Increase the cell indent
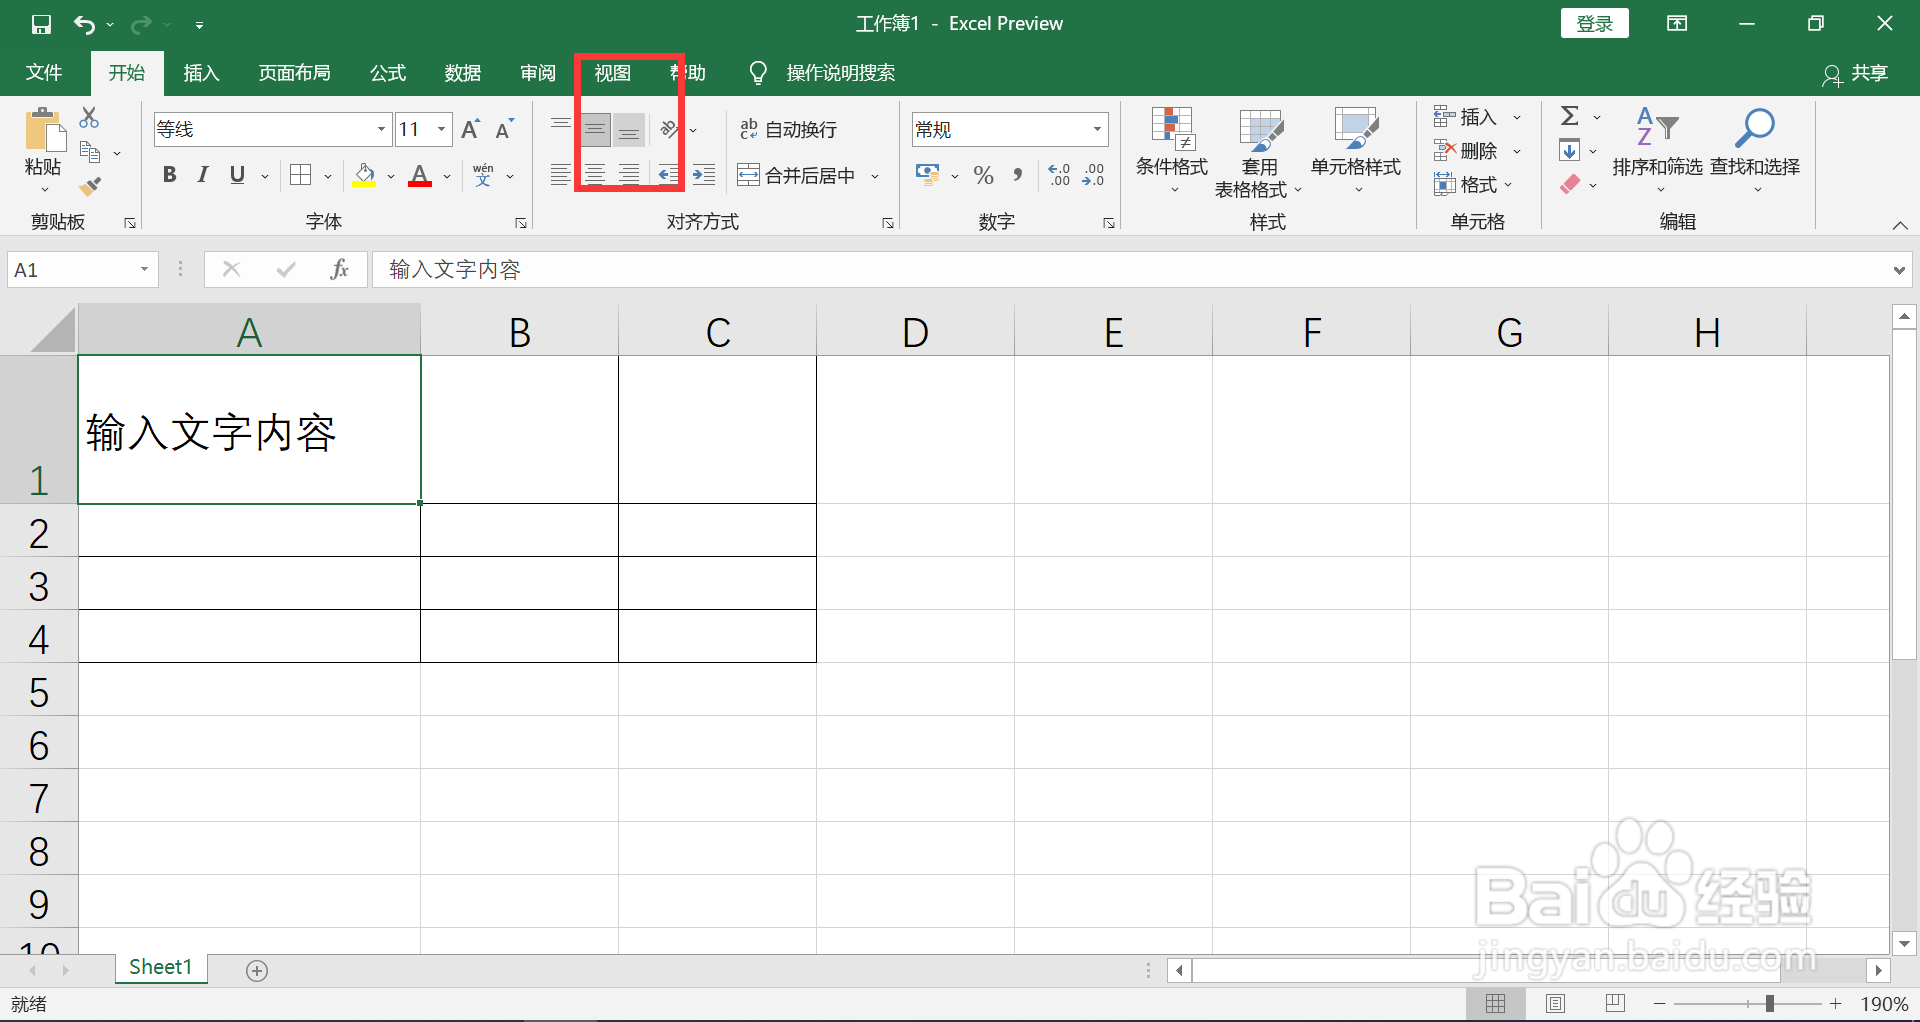Screen dimensions: 1920x1022 [704, 175]
